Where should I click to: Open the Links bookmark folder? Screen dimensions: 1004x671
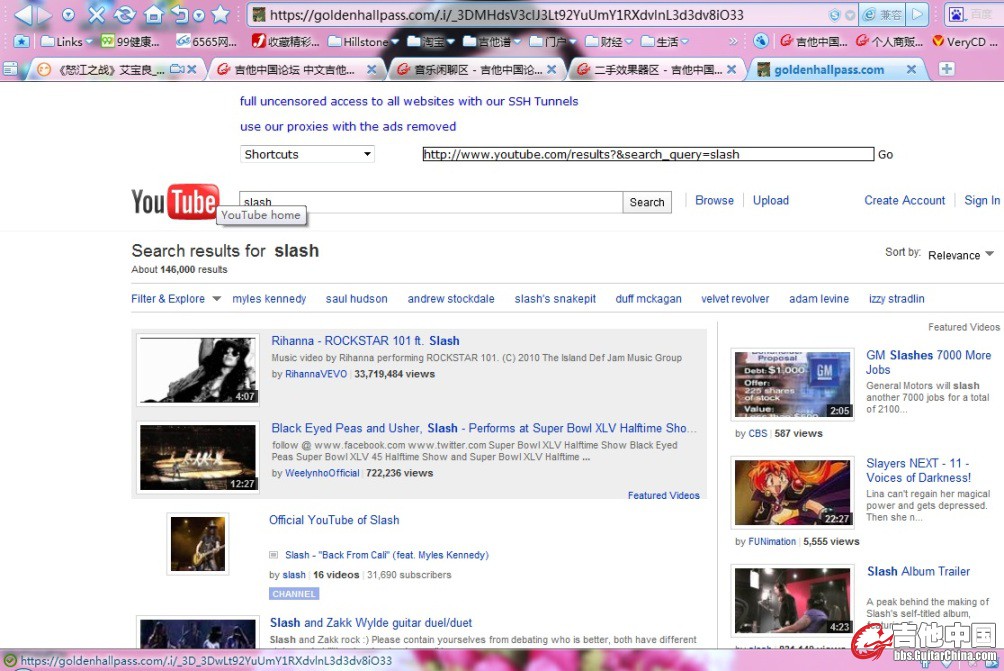(67, 42)
